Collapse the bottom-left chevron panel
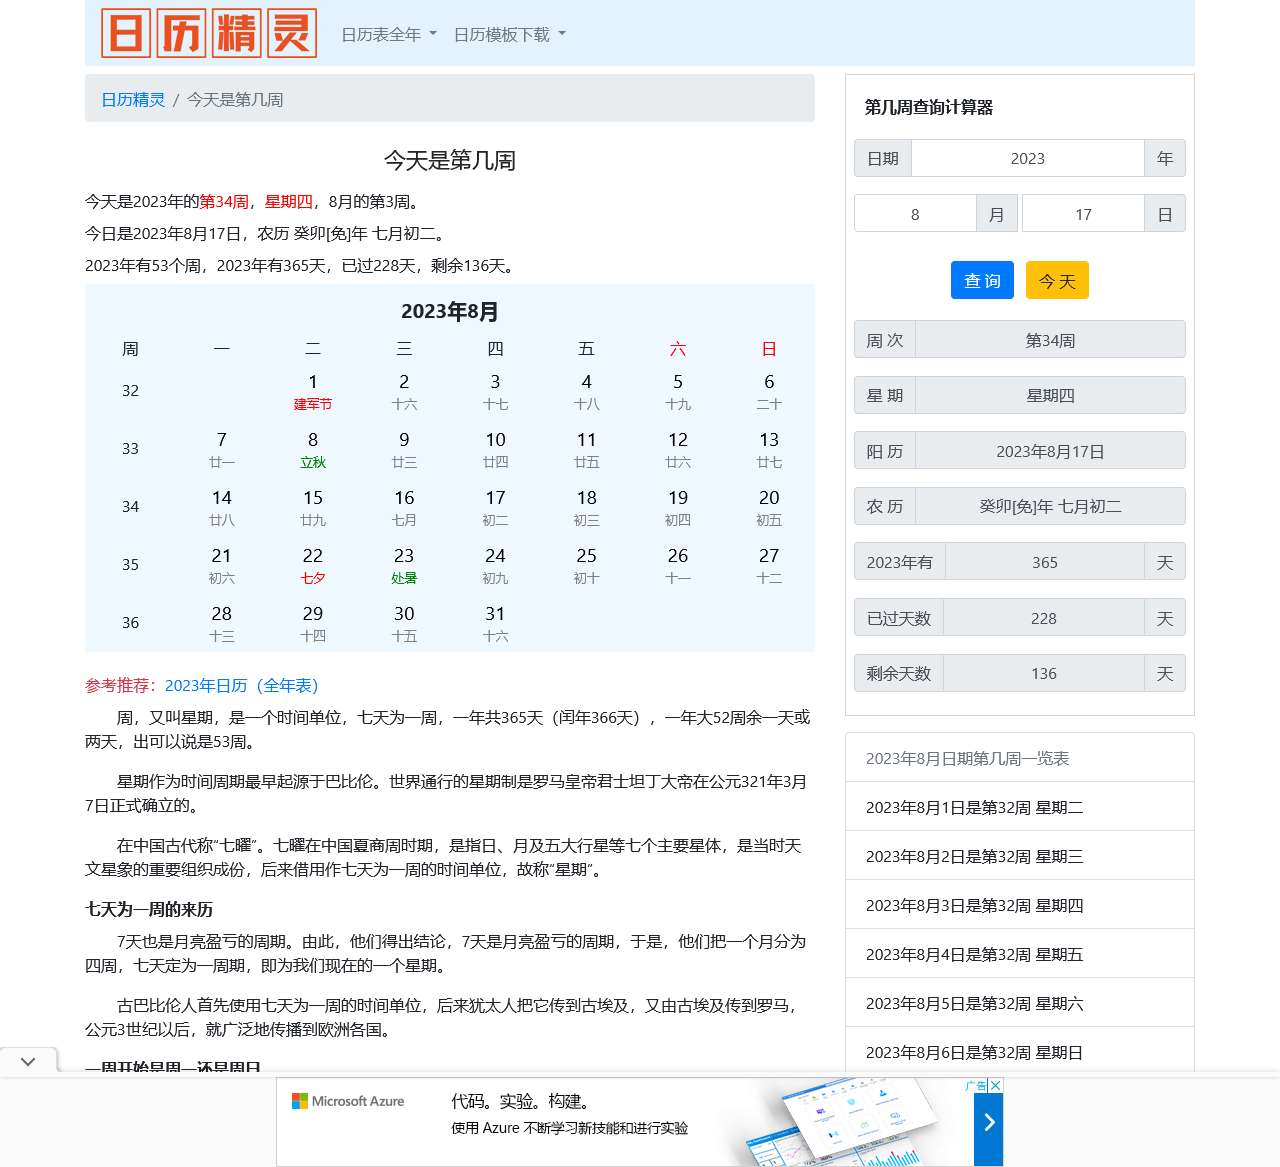The width and height of the screenshot is (1280, 1167). [27, 1062]
